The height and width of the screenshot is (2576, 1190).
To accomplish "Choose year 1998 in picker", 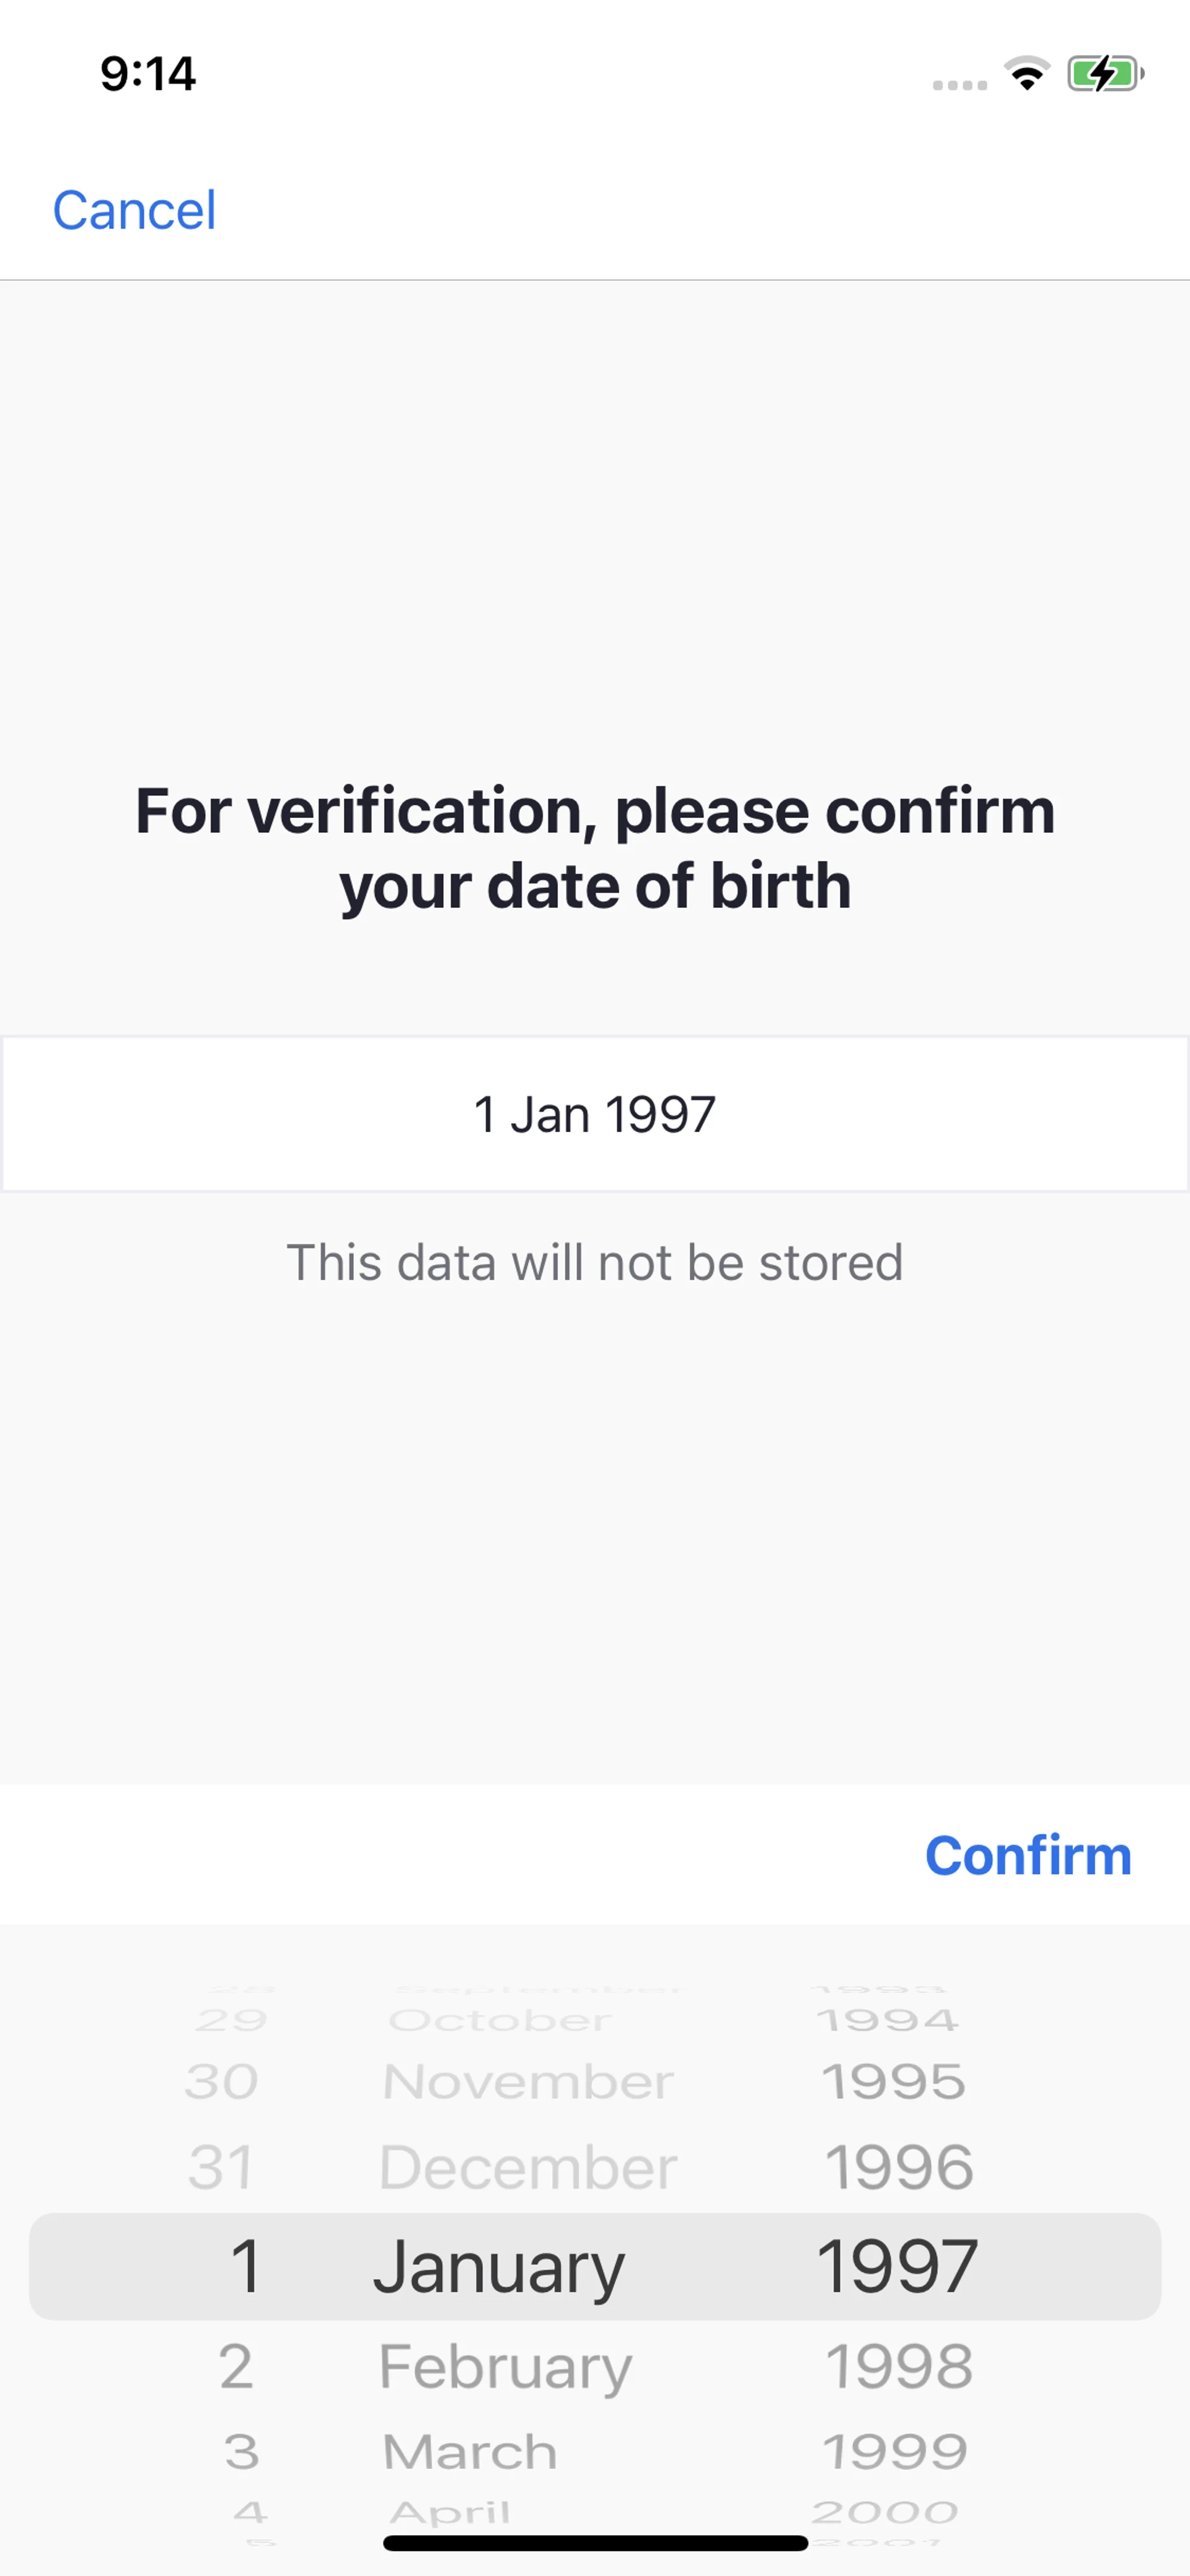I will pyautogui.click(x=898, y=2366).
